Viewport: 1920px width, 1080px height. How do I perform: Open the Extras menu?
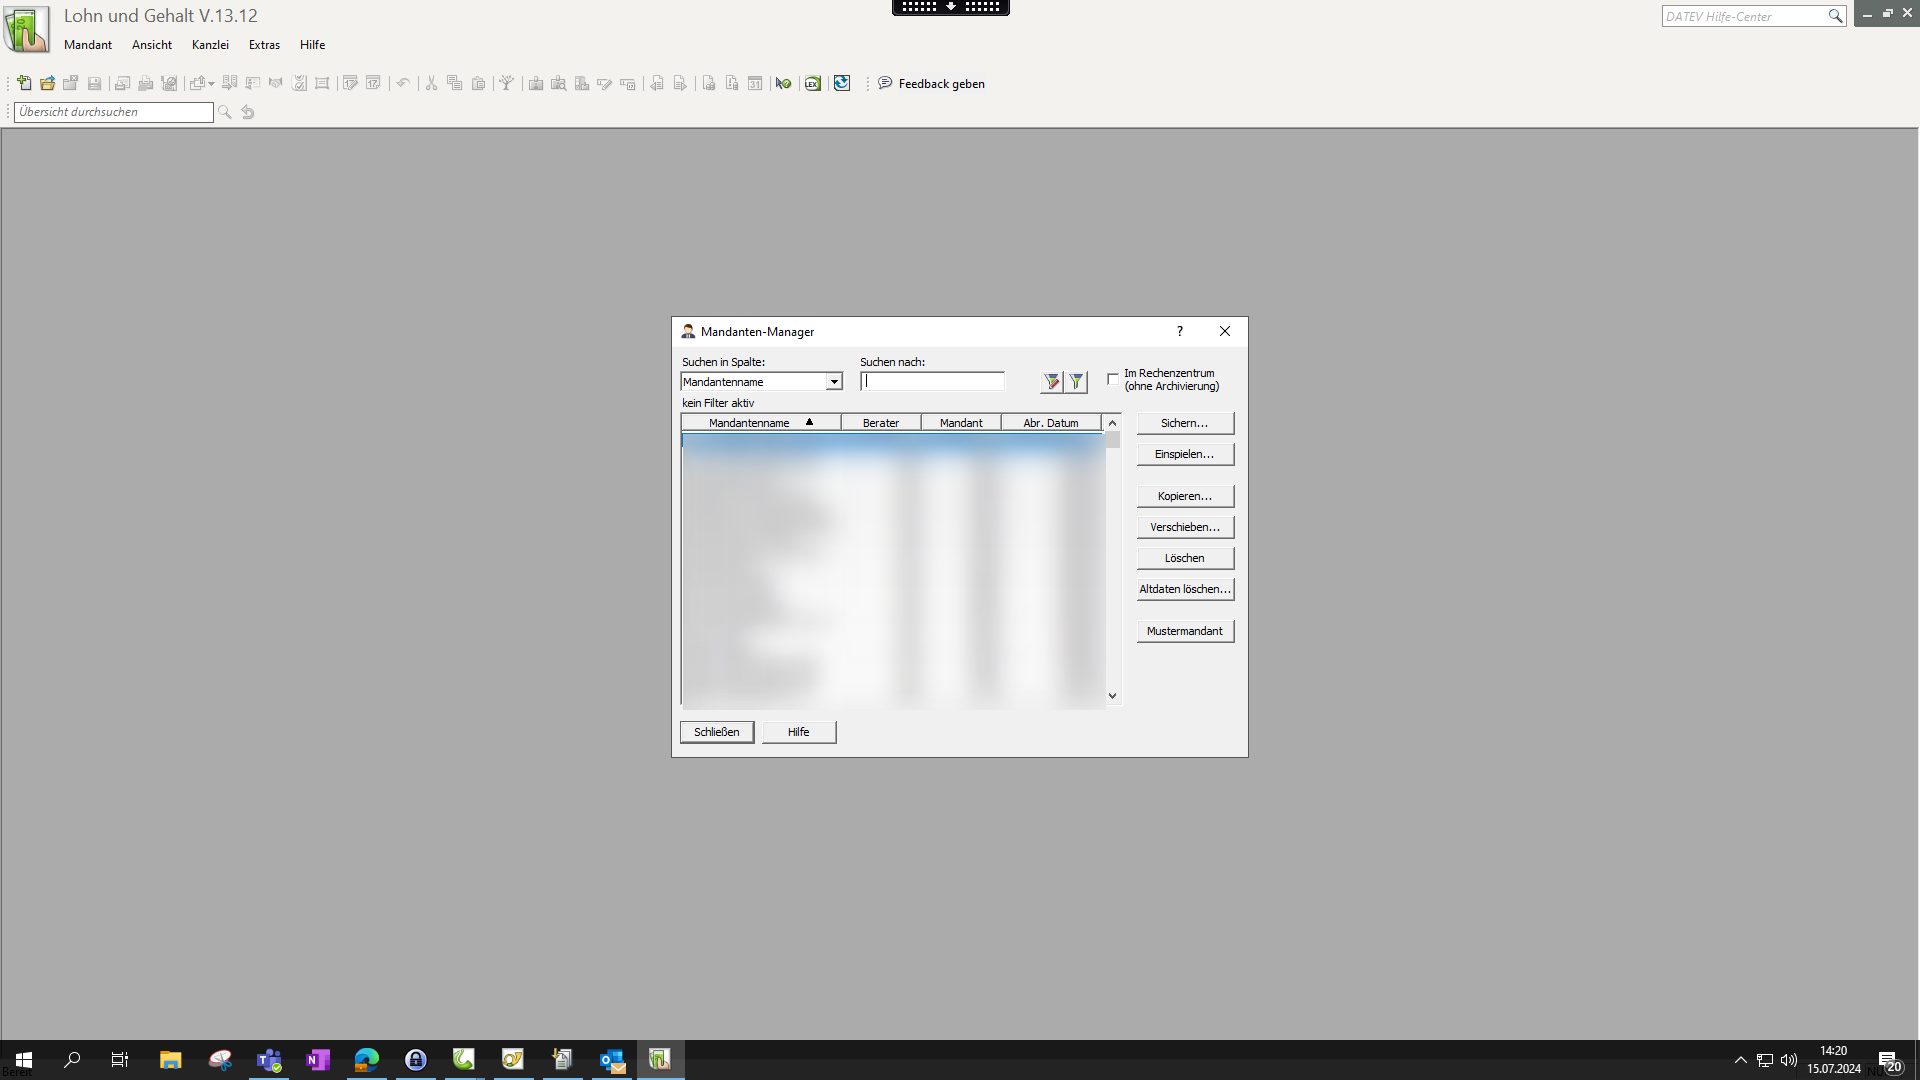point(264,45)
